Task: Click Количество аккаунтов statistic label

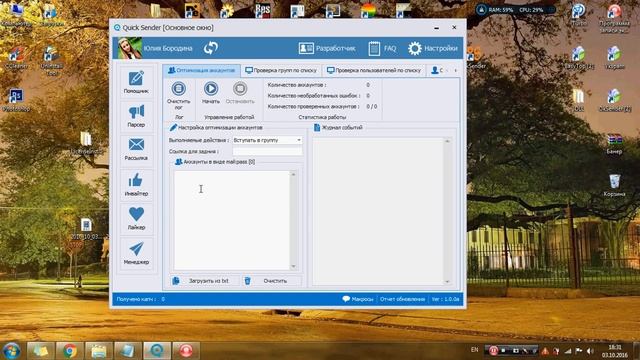Action: coord(297,85)
